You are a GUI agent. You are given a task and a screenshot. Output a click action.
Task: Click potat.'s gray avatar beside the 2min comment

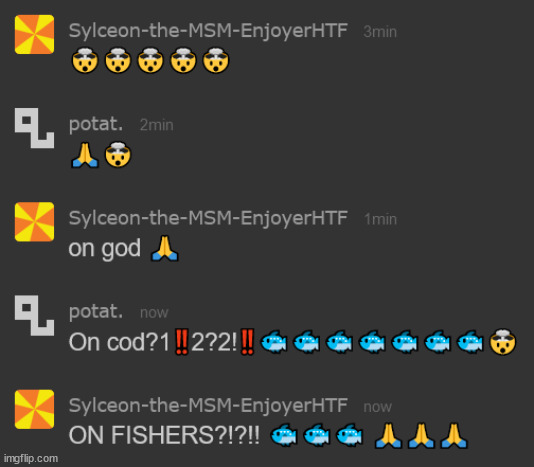34,128
